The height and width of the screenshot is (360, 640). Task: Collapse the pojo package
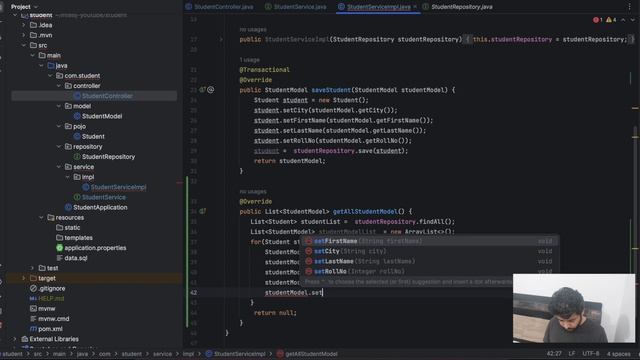[x=59, y=126]
